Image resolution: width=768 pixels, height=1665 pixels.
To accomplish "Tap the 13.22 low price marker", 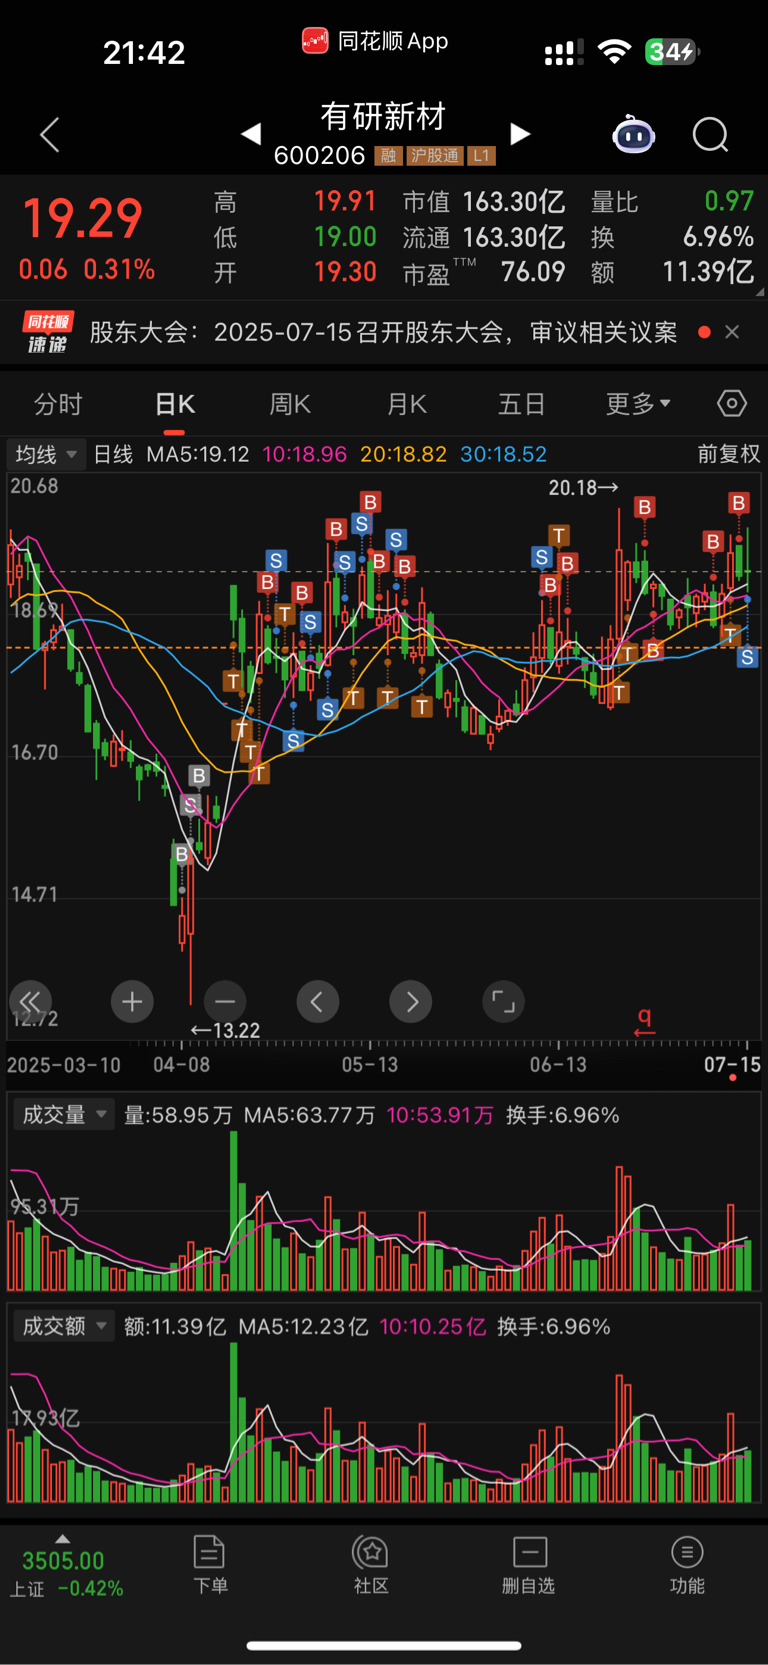I will pos(226,1030).
